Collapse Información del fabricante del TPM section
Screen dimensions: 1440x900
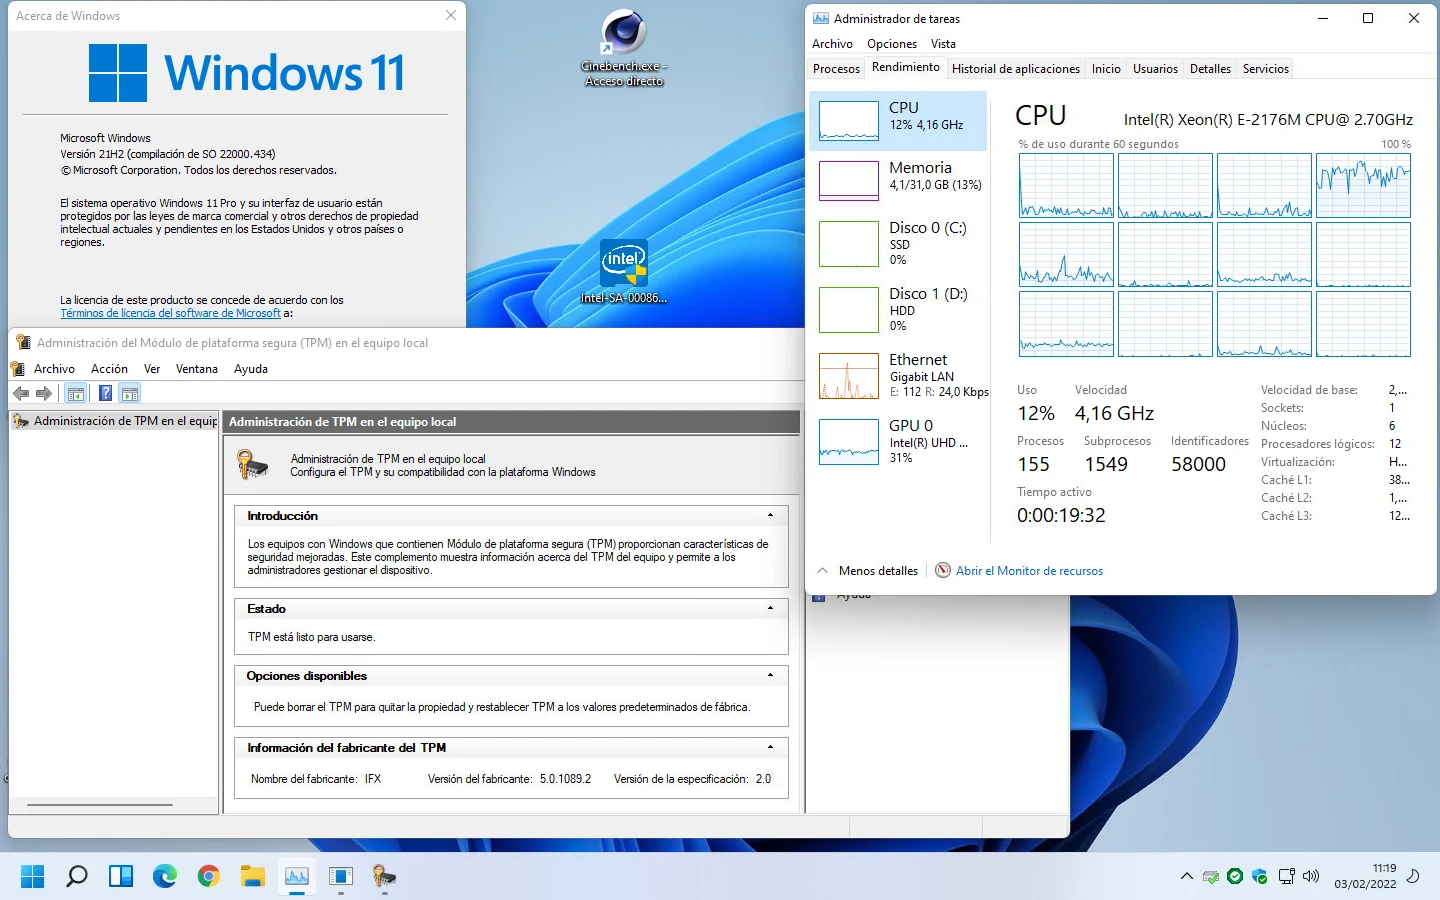[x=770, y=748]
